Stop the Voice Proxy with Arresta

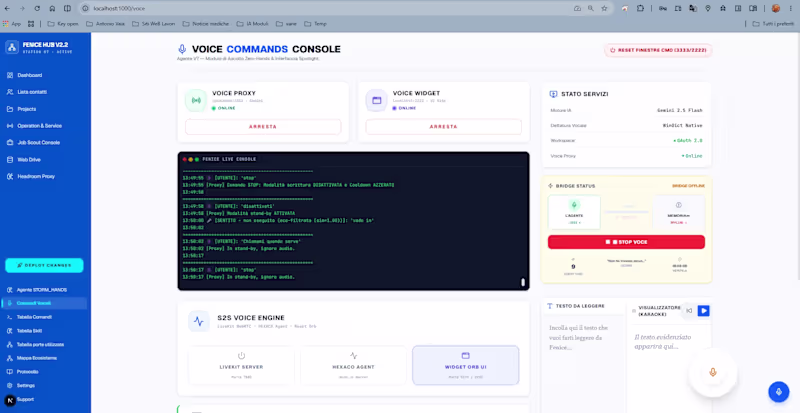[263, 127]
